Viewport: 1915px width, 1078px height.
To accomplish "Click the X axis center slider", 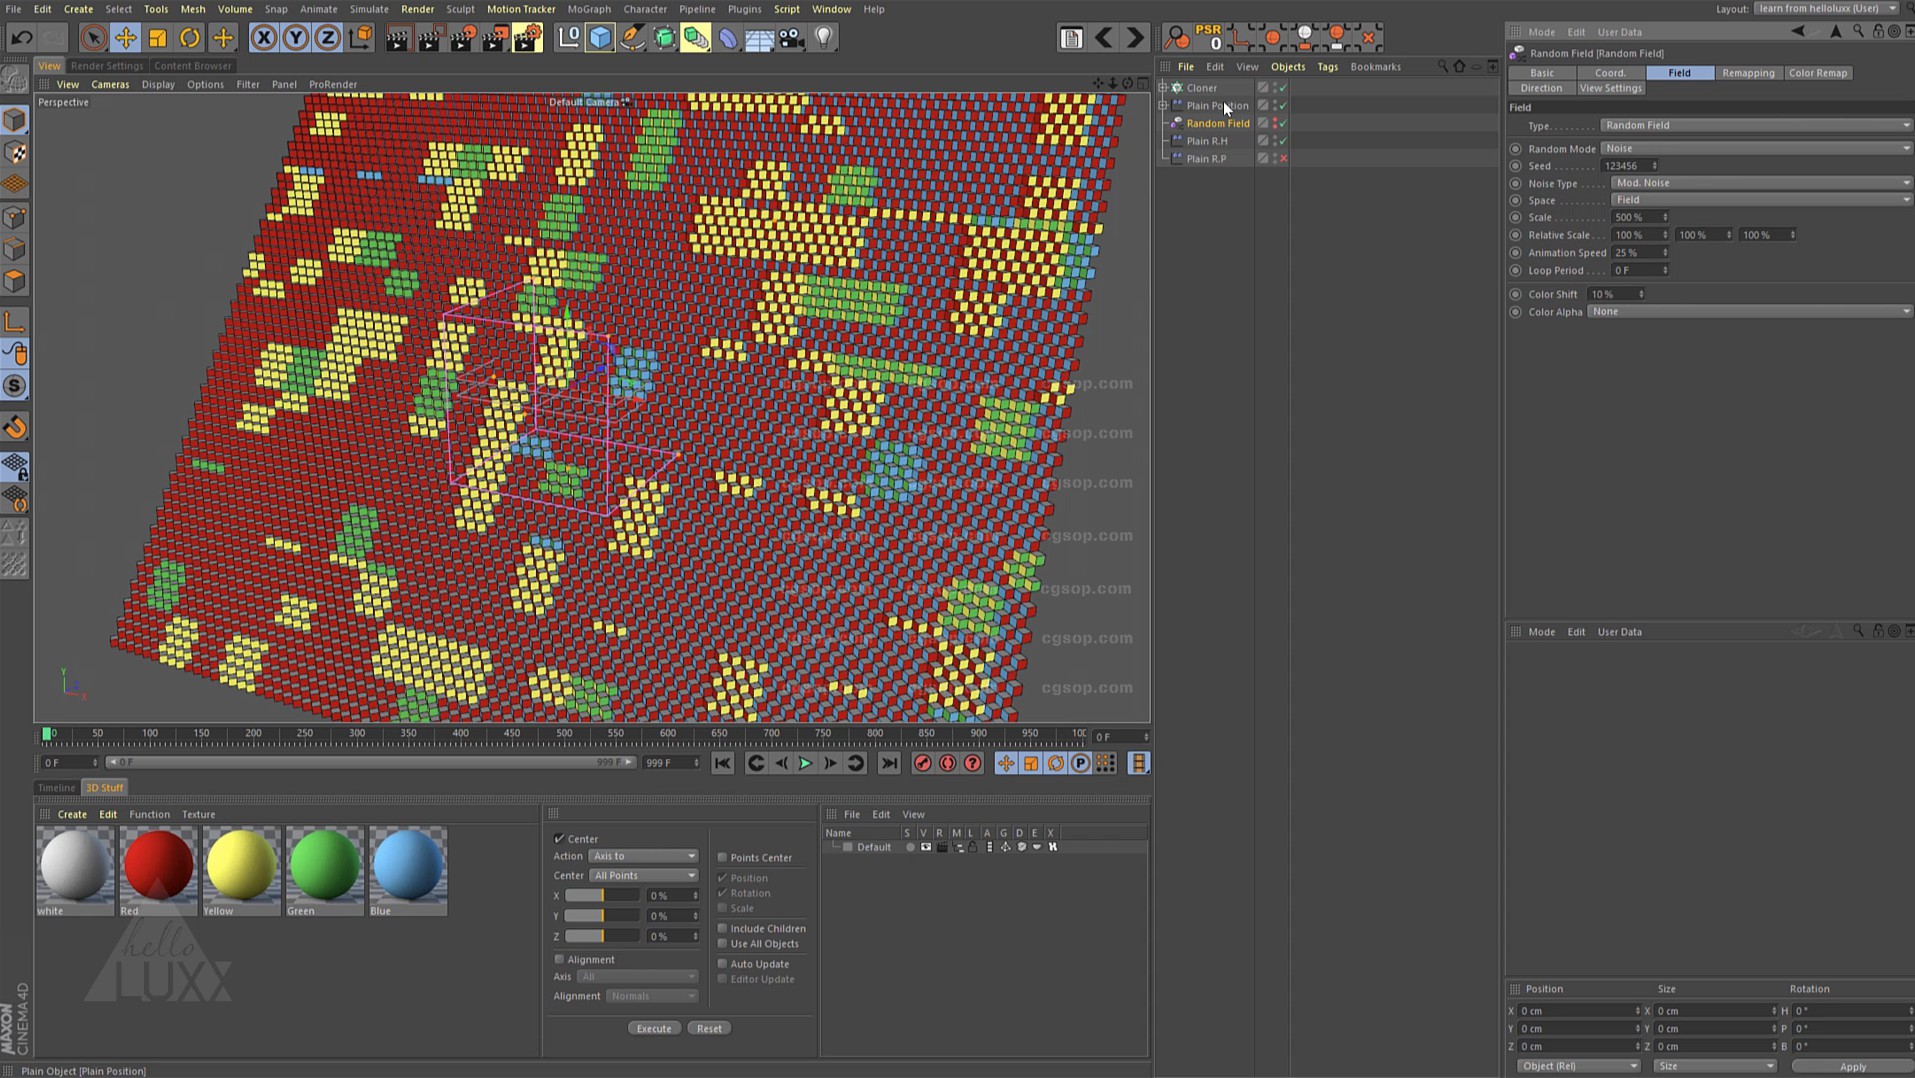I will [x=602, y=895].
